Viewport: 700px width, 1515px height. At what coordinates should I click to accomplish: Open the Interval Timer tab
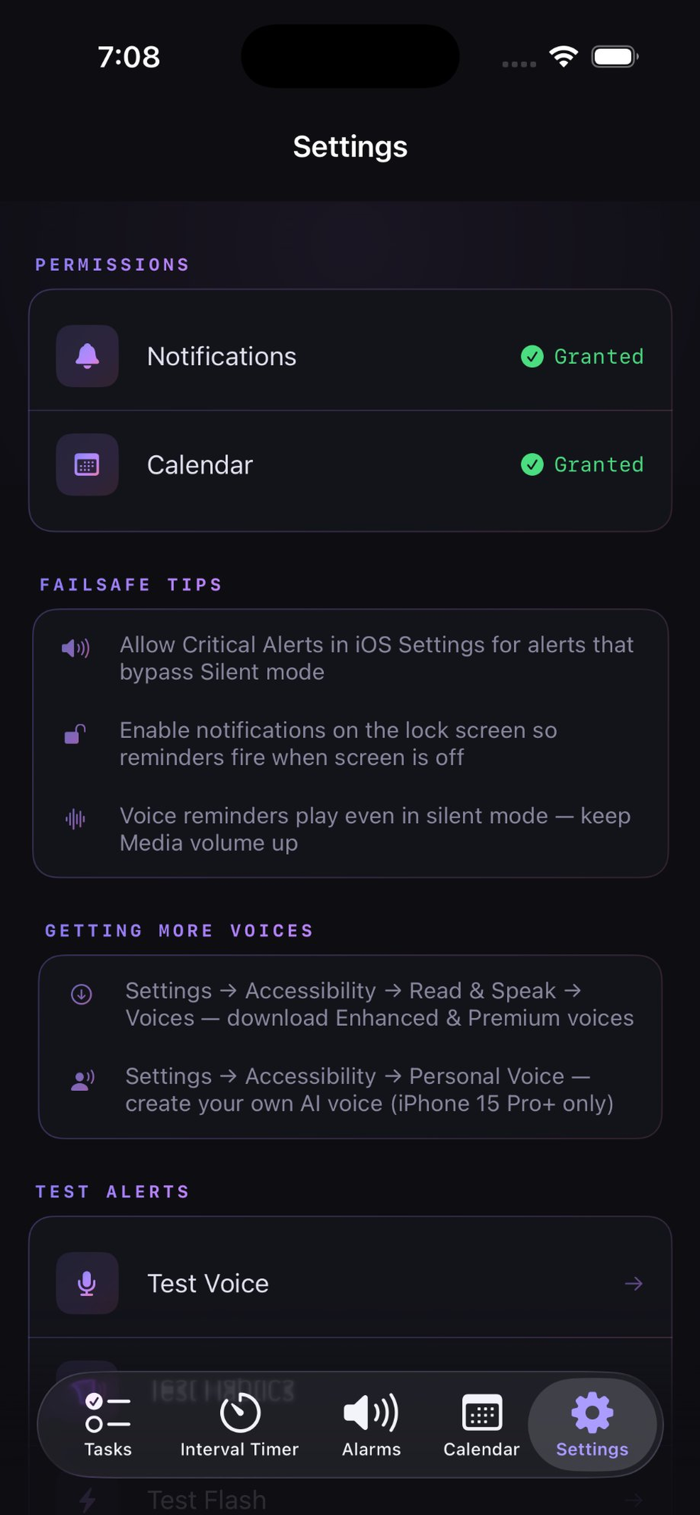pyautogui.click(x=239, y=1425)
